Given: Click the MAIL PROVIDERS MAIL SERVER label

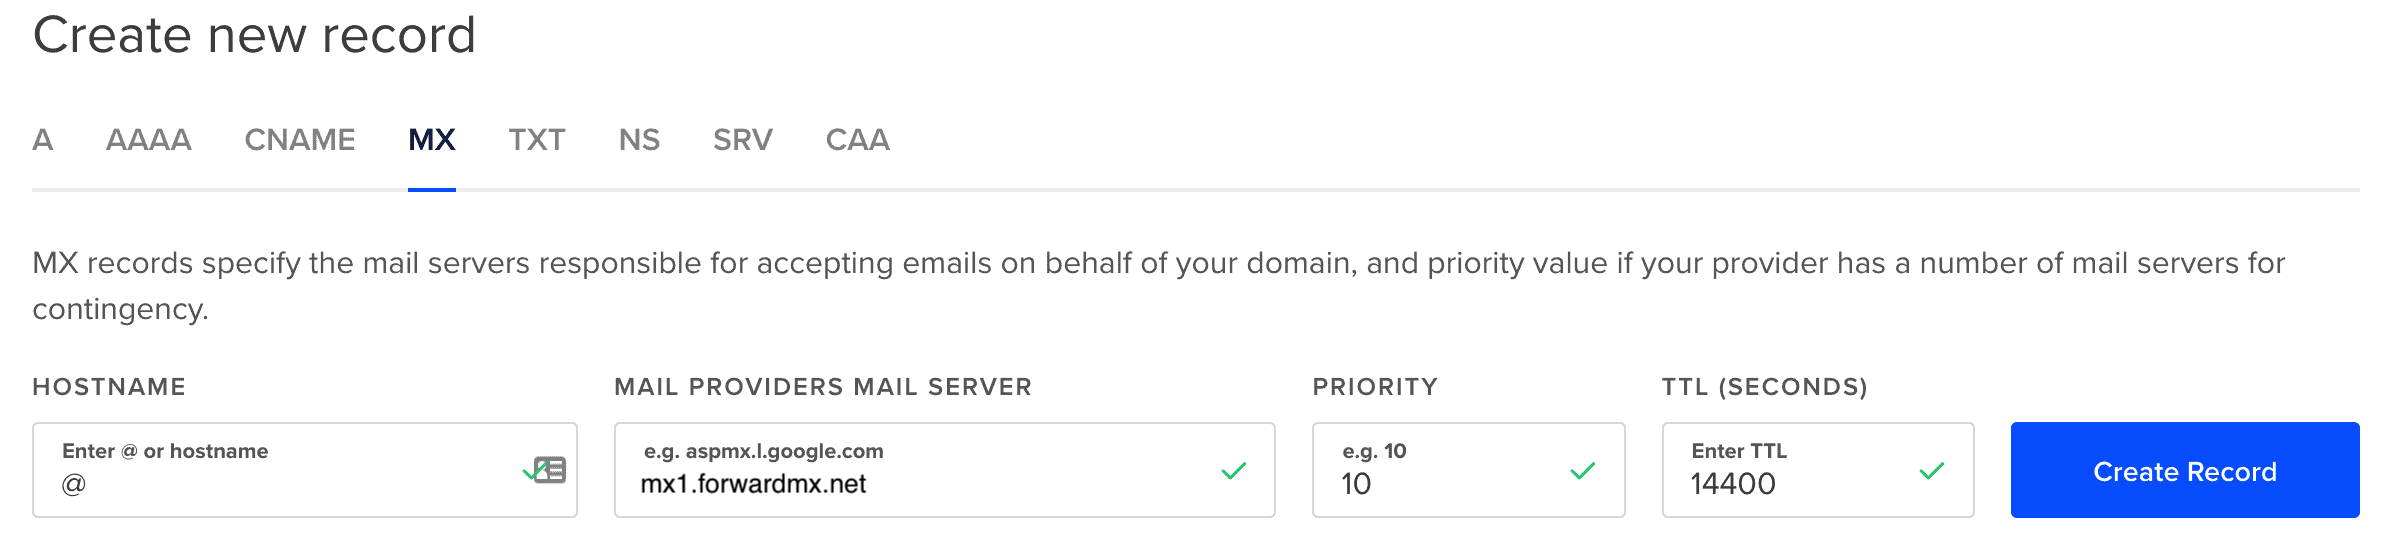Looking at the screenshot, I should [823, 387].
